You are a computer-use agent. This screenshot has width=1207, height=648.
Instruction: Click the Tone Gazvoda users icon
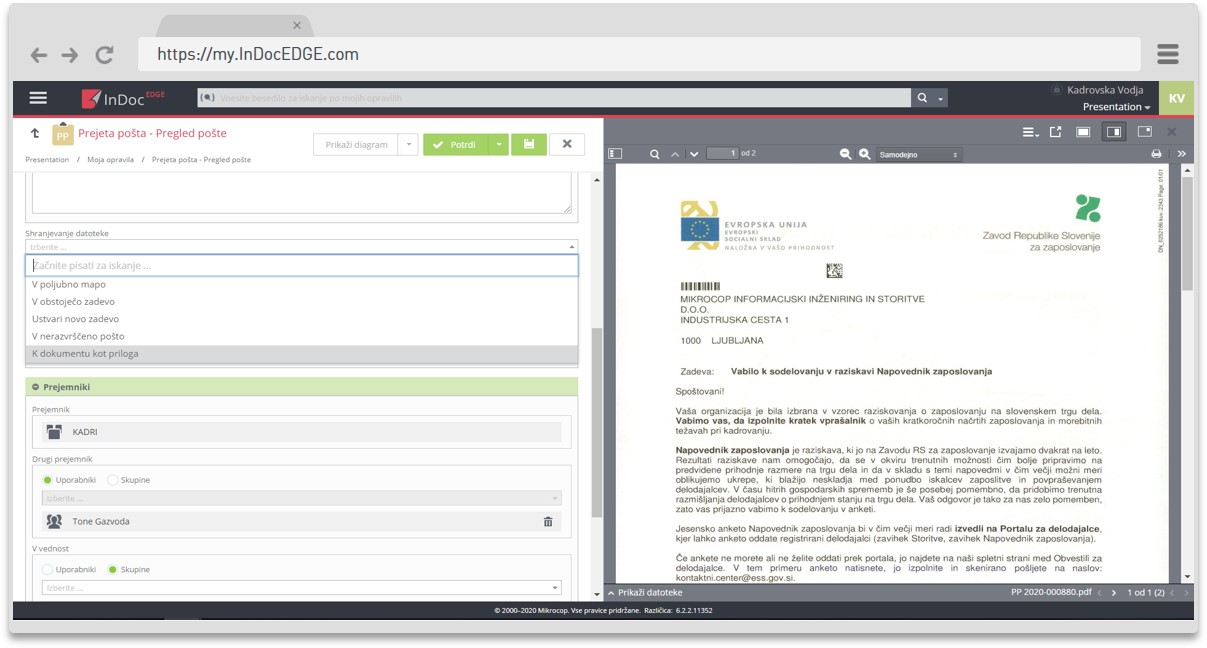tap(54, 522)
